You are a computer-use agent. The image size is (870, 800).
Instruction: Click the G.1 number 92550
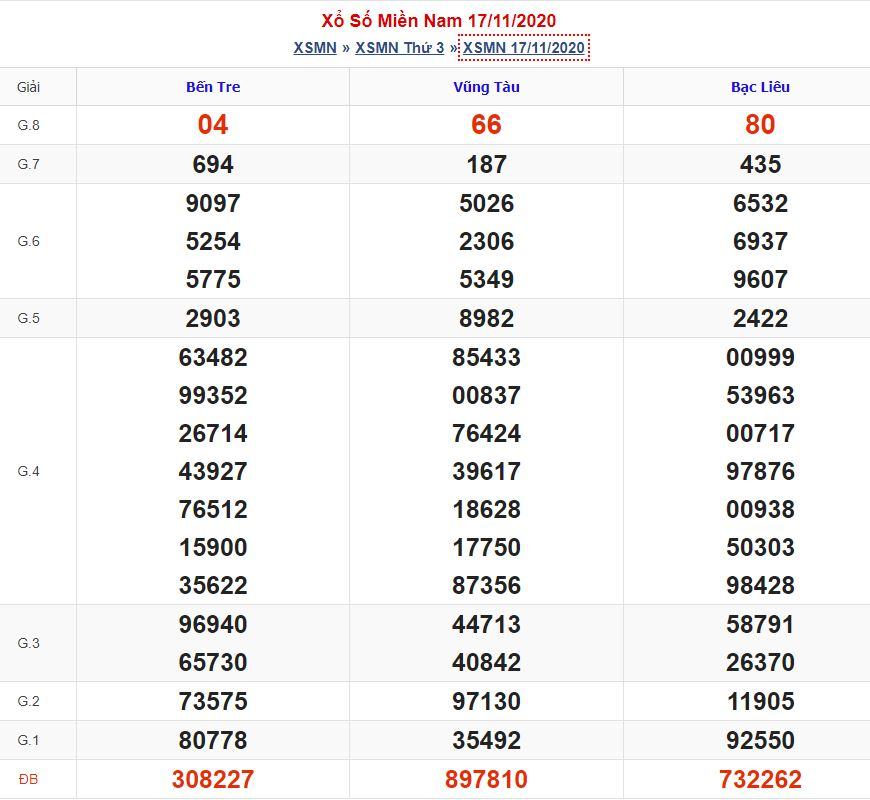click(x=760, y=741)
